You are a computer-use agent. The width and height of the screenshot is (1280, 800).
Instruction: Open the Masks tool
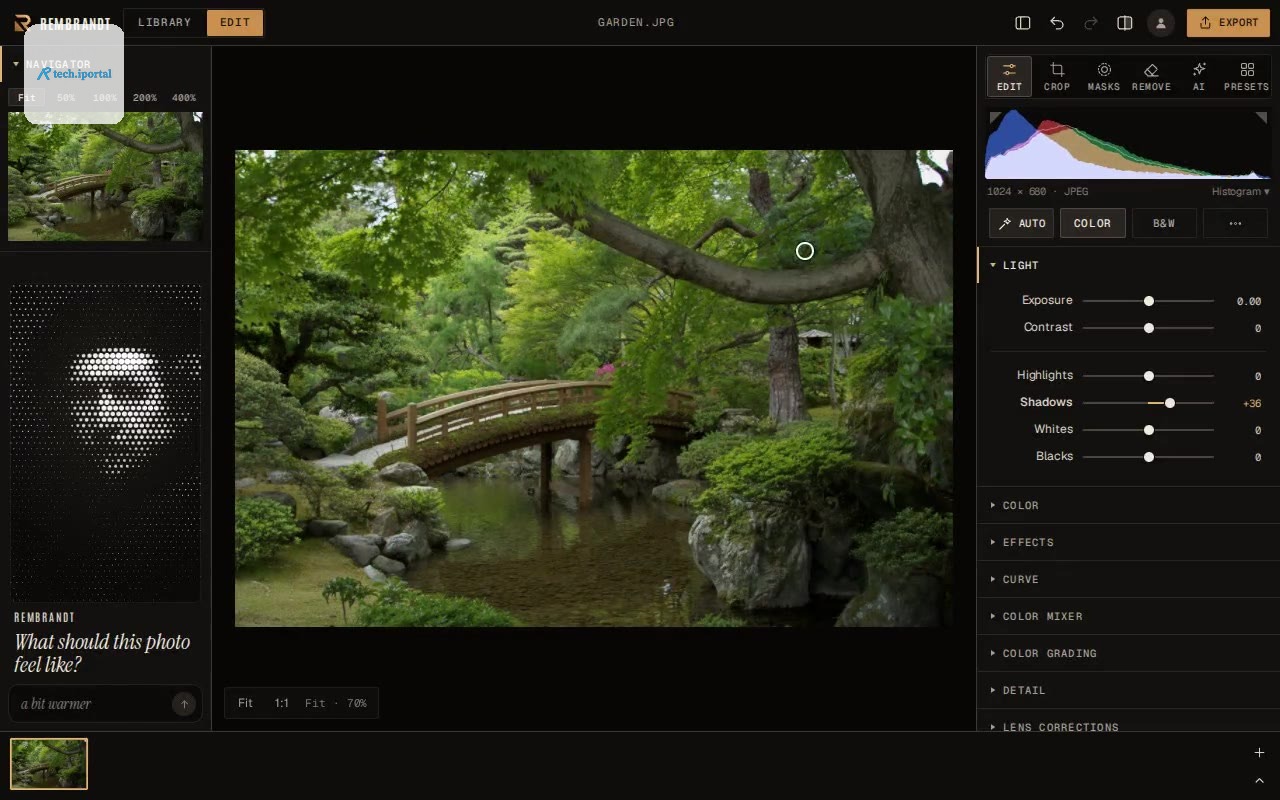(1104, 76)
